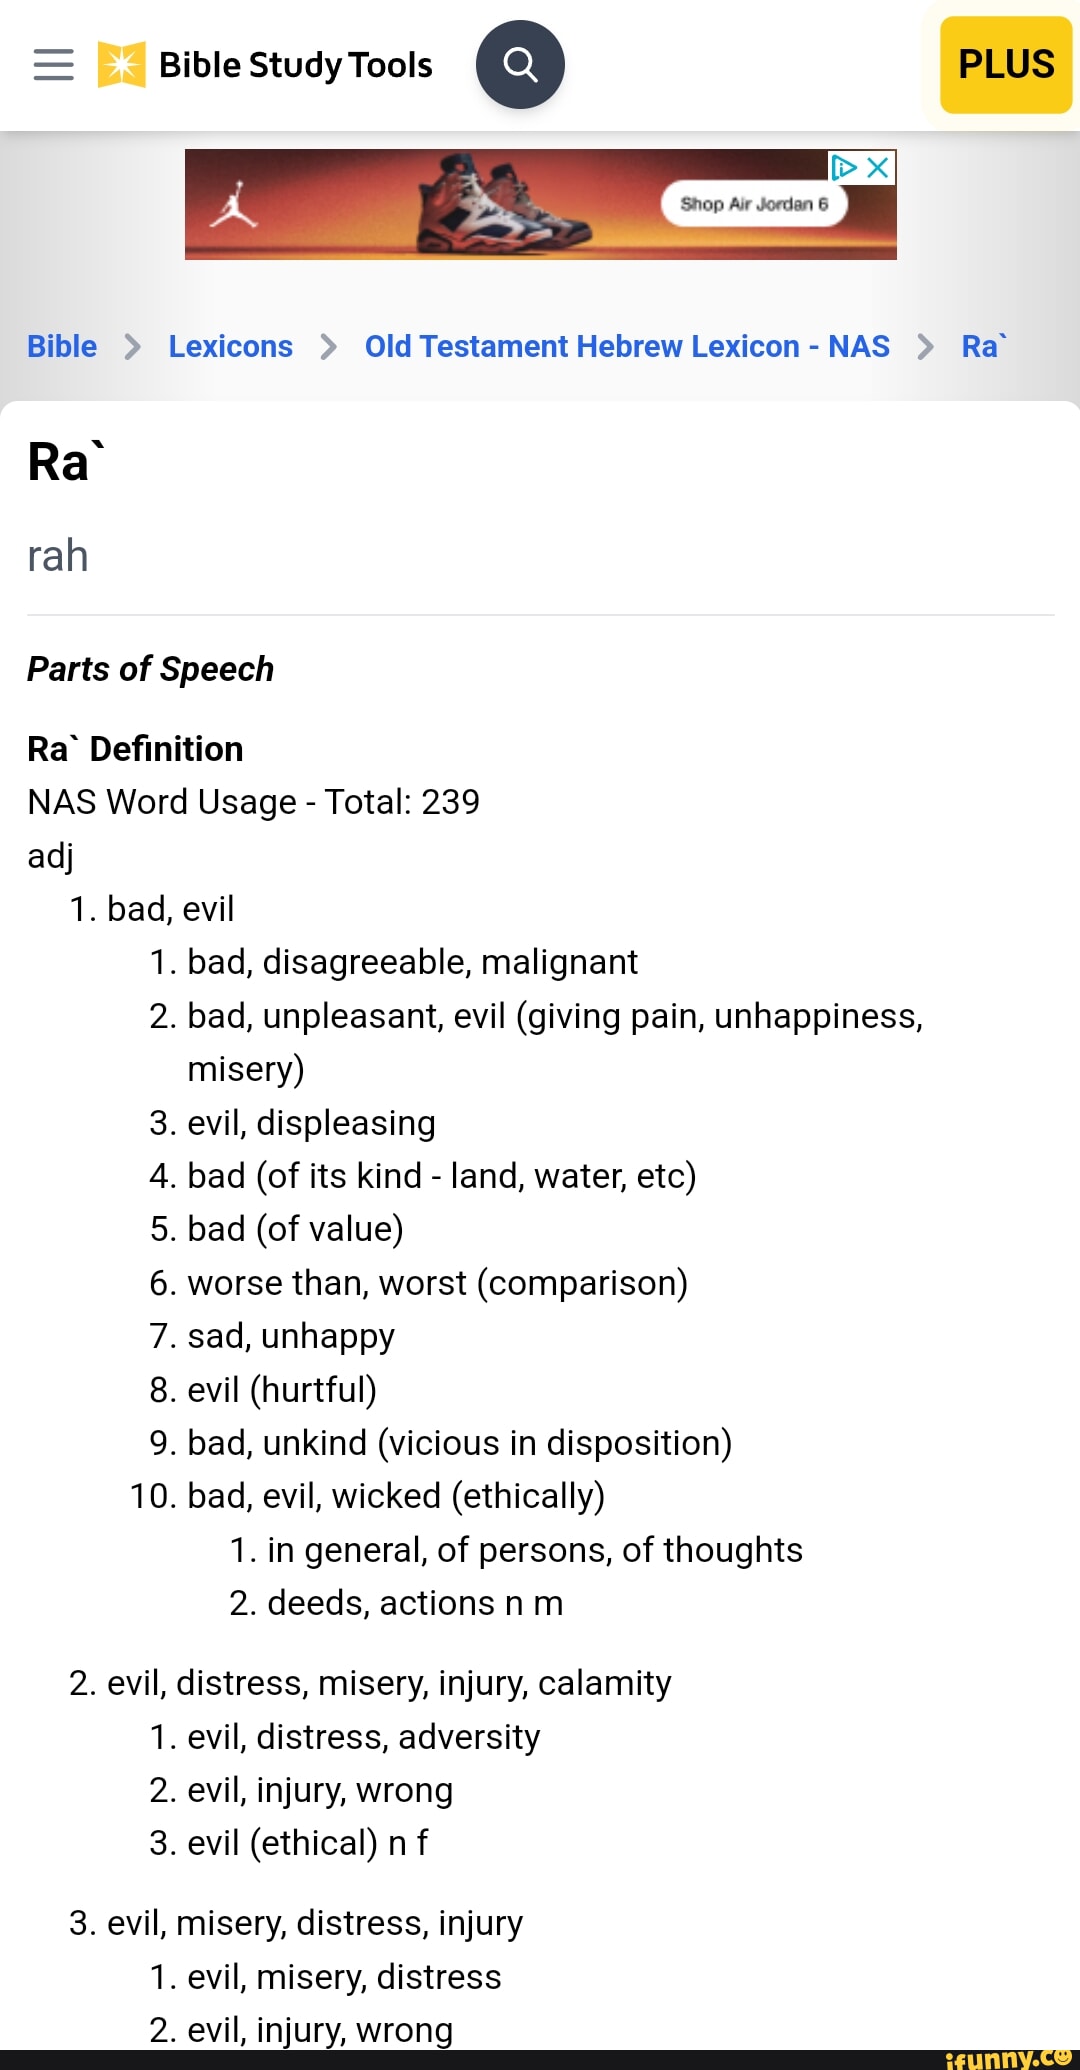Click the chevron after Bible breadcrumb
Viewport: 1080px width, 2070px height.
click(x=132, y=347)
